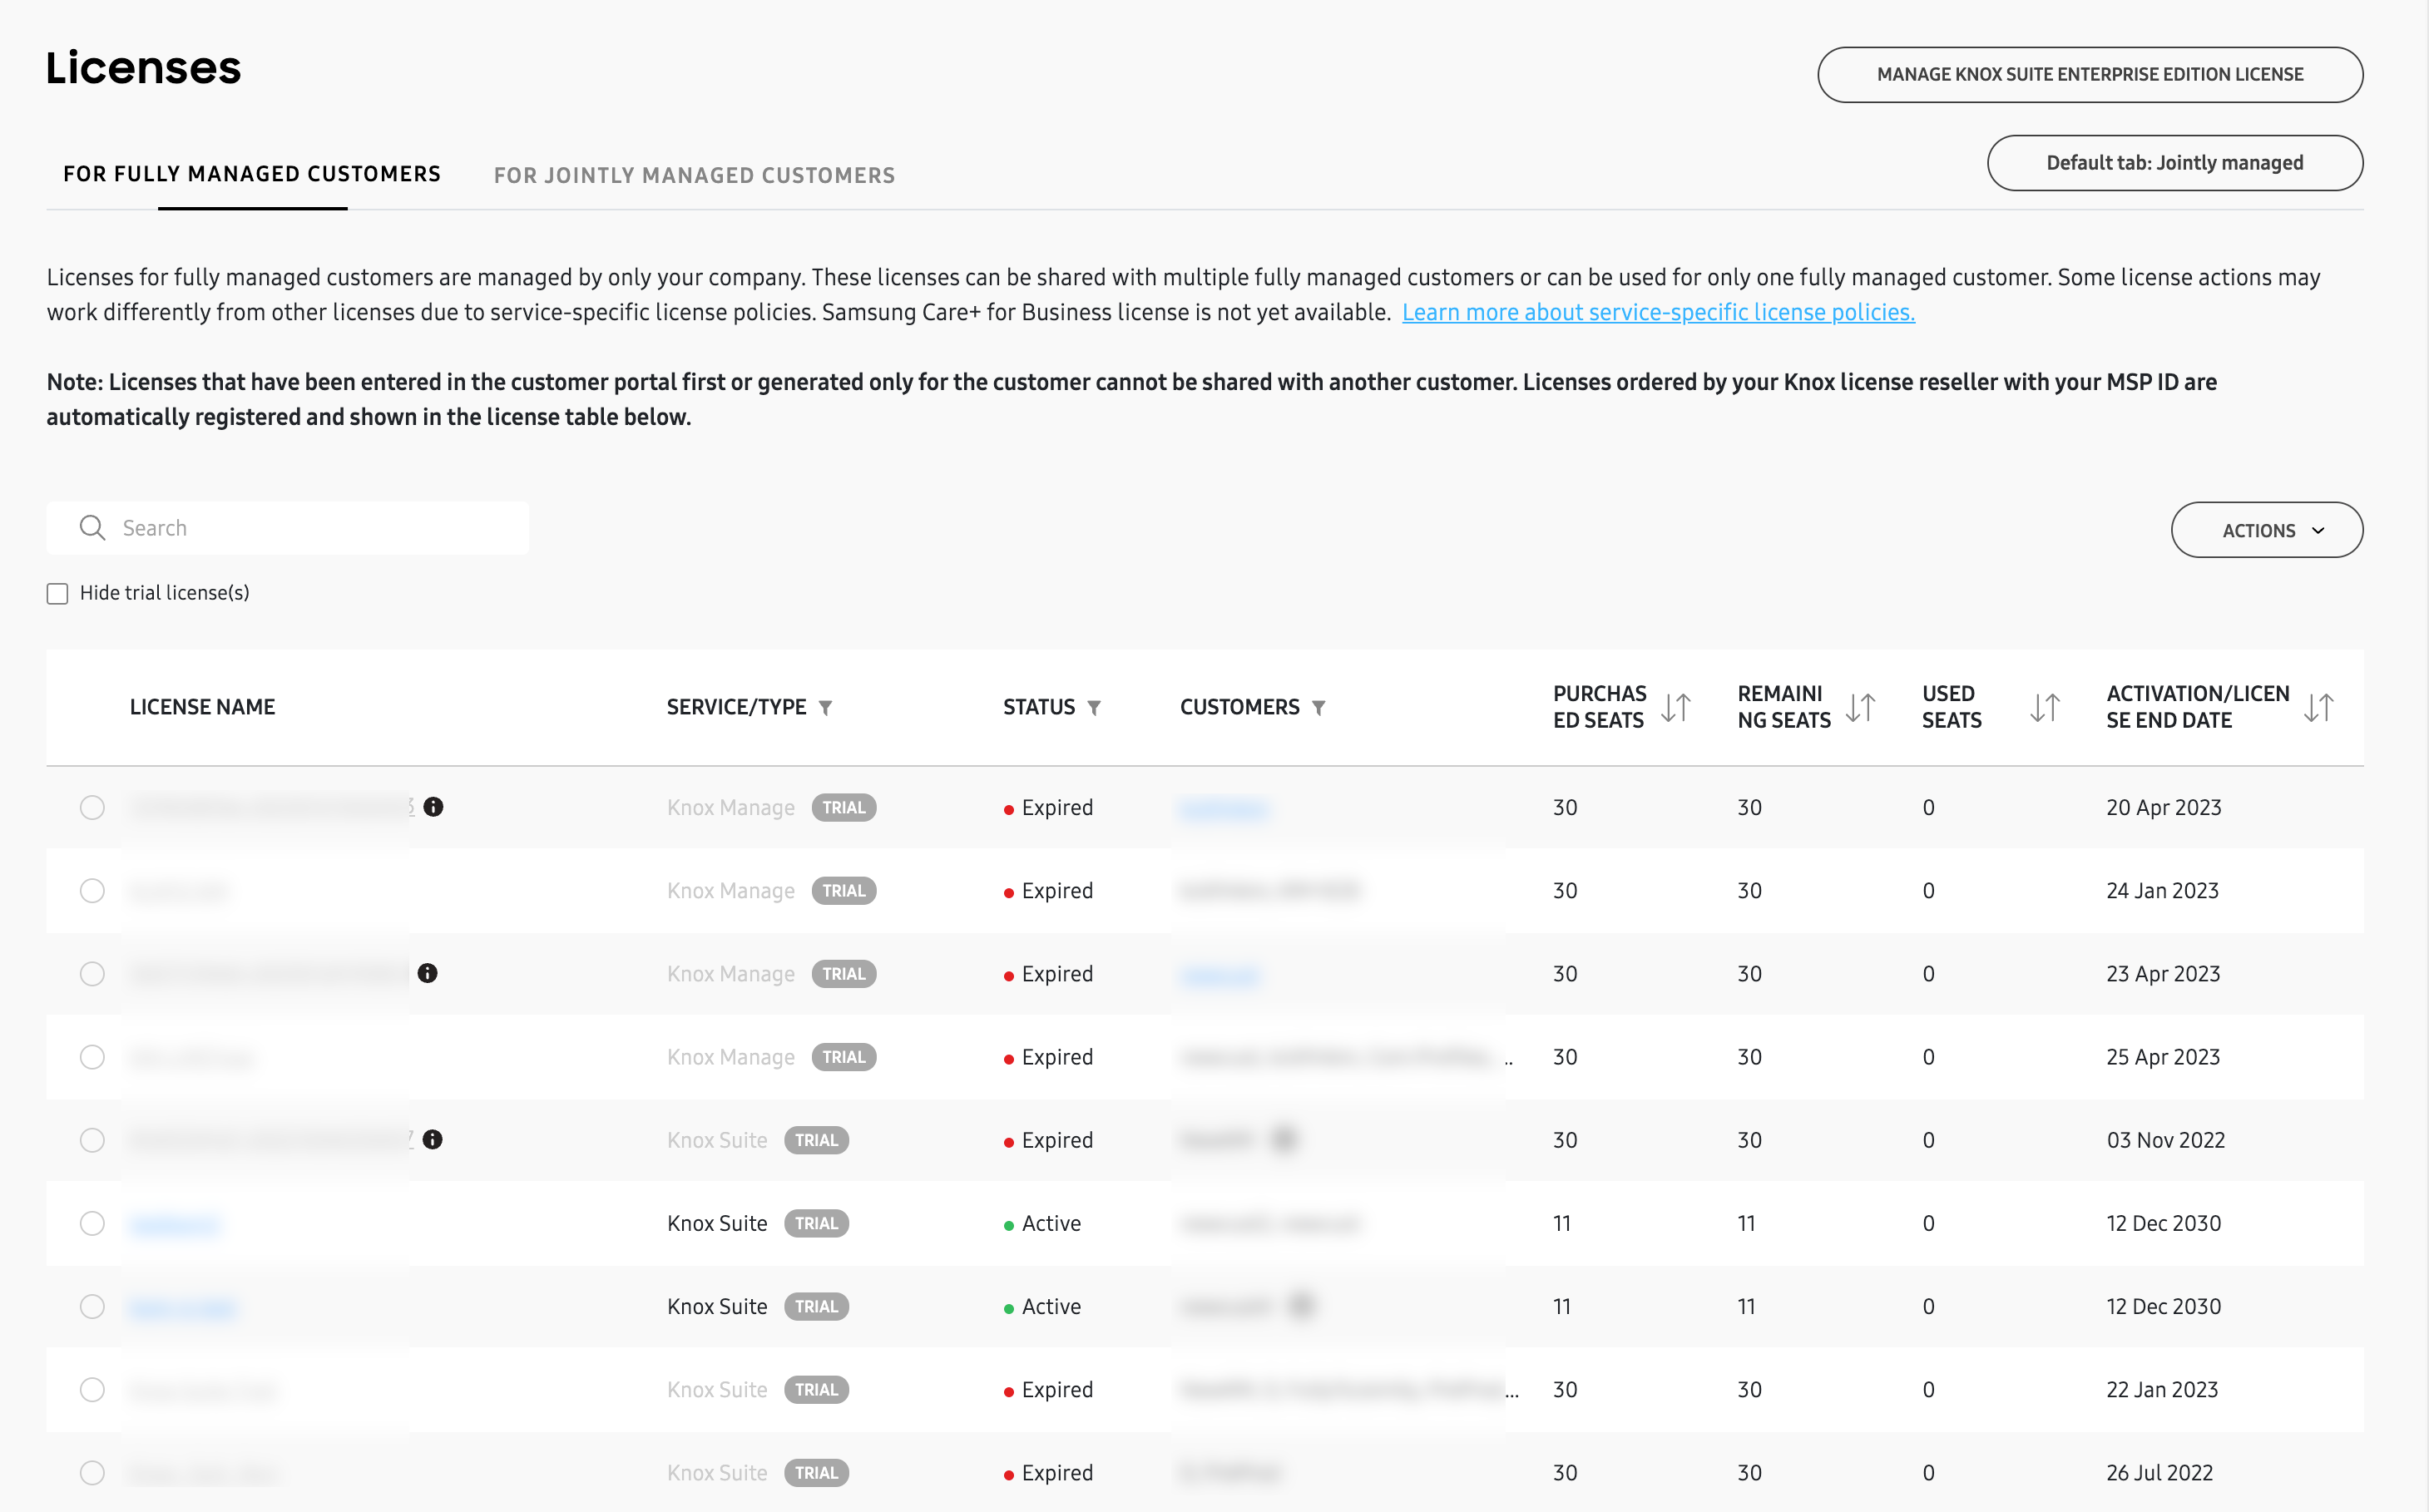
Task: Open the Actions dropdown
Action: coord(2266,530)
